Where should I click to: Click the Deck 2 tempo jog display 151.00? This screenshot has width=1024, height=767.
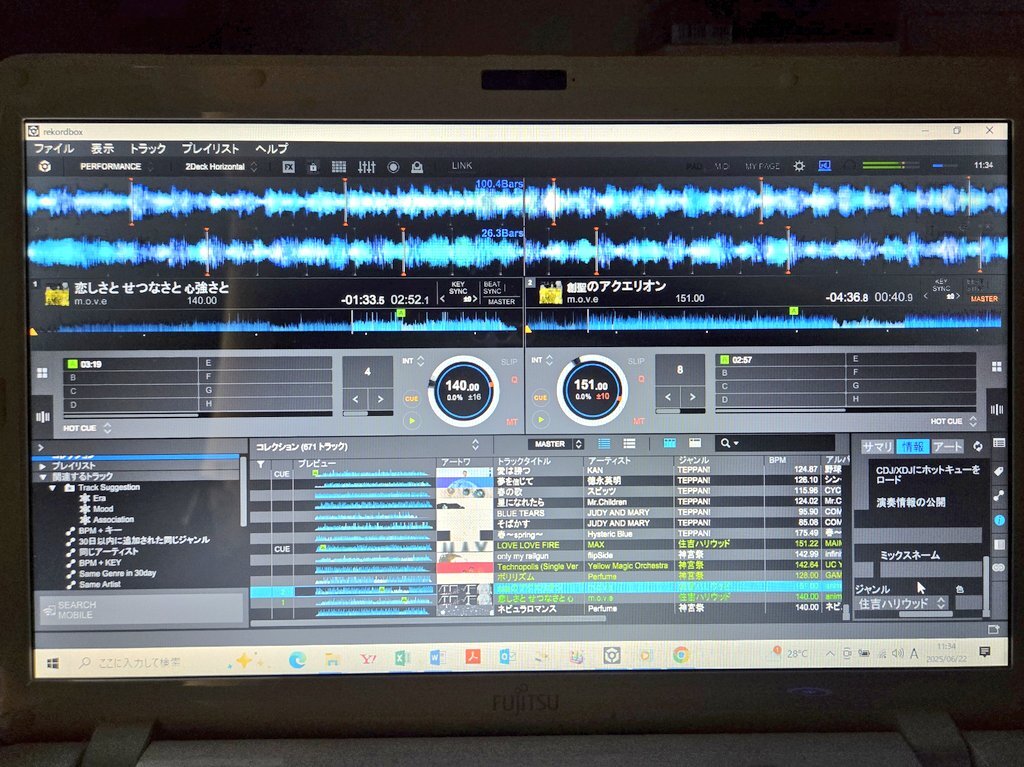(592, 390)
